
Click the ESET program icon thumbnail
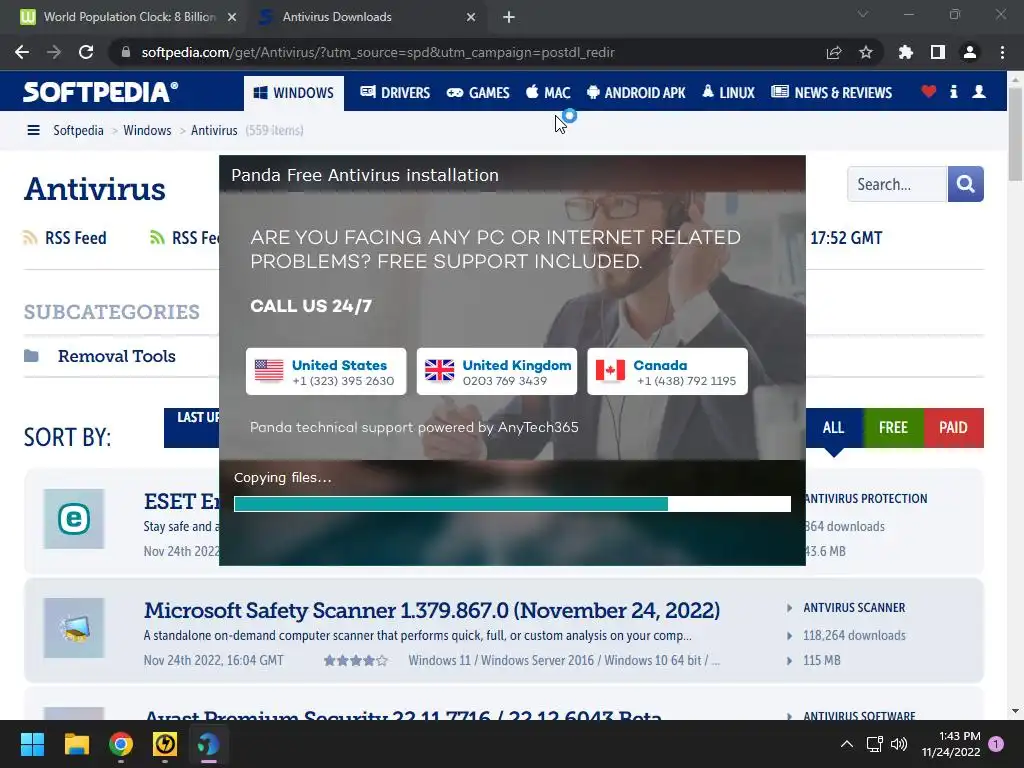coord(74,519)
